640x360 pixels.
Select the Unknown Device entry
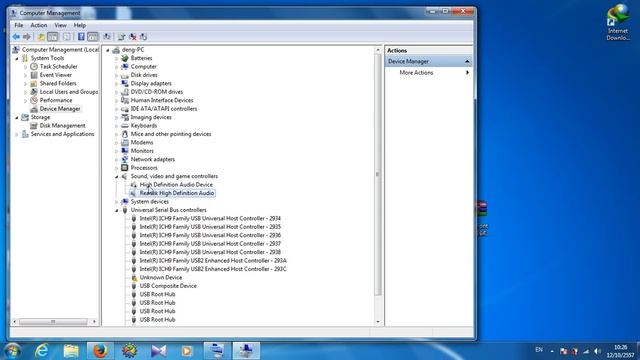click(161, 278)
